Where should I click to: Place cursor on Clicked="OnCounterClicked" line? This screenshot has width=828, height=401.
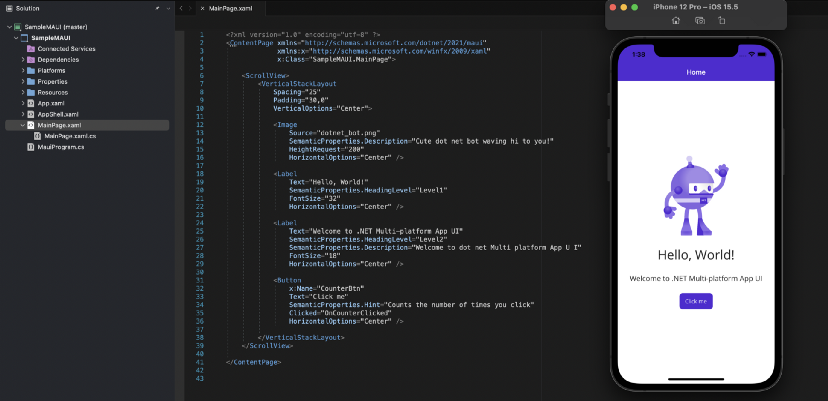[x=340, y=313]
